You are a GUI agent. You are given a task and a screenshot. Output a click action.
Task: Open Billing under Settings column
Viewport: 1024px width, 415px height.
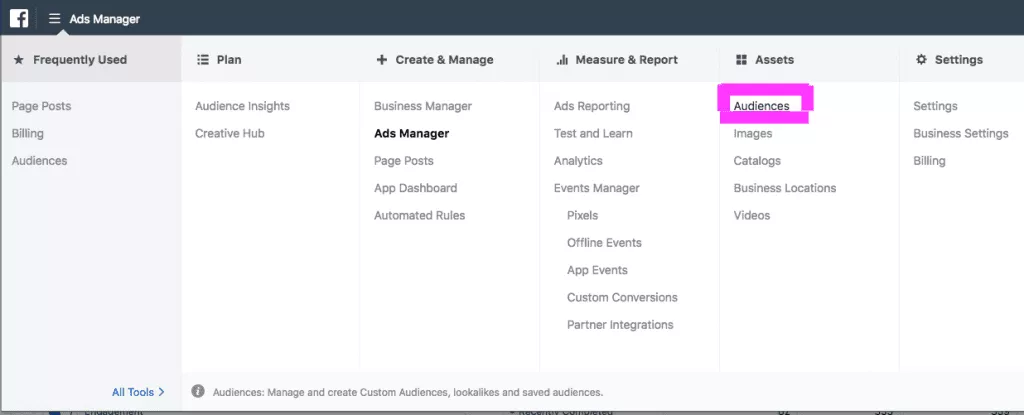click(x=929, y=161)
